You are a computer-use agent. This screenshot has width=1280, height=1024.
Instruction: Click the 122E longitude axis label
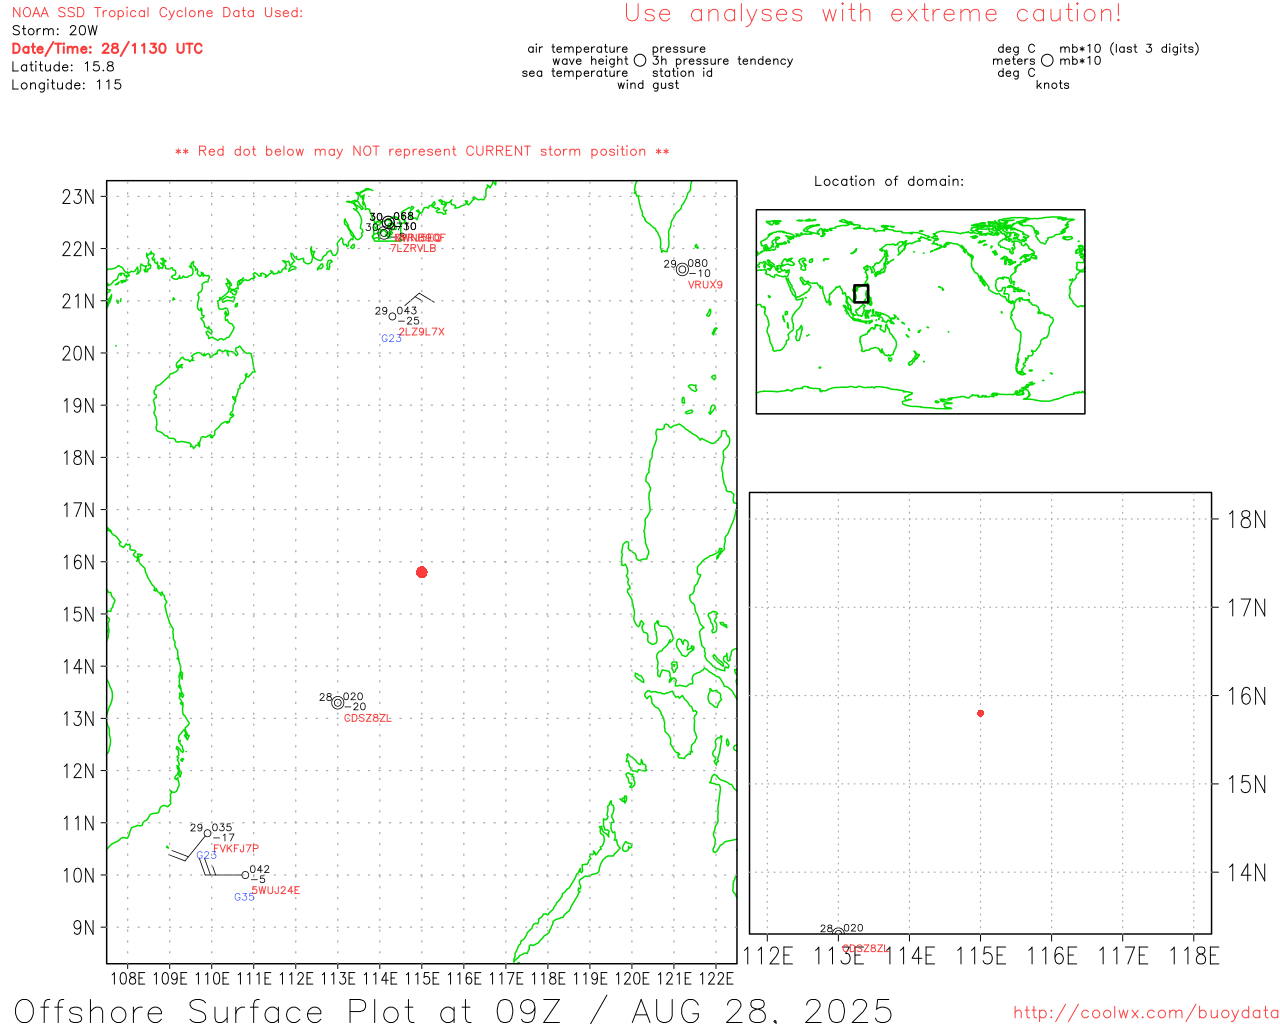pos(716,978)
